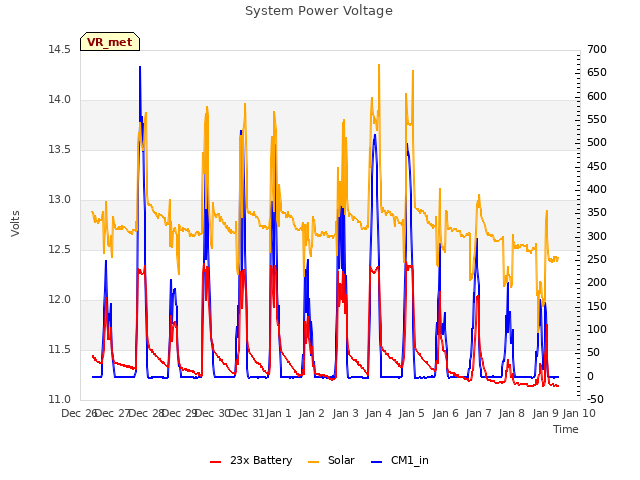Toggle the CM1_in legend entry
Screen dimensions: 640x480
pyautogui.click(x=400, y=460)
